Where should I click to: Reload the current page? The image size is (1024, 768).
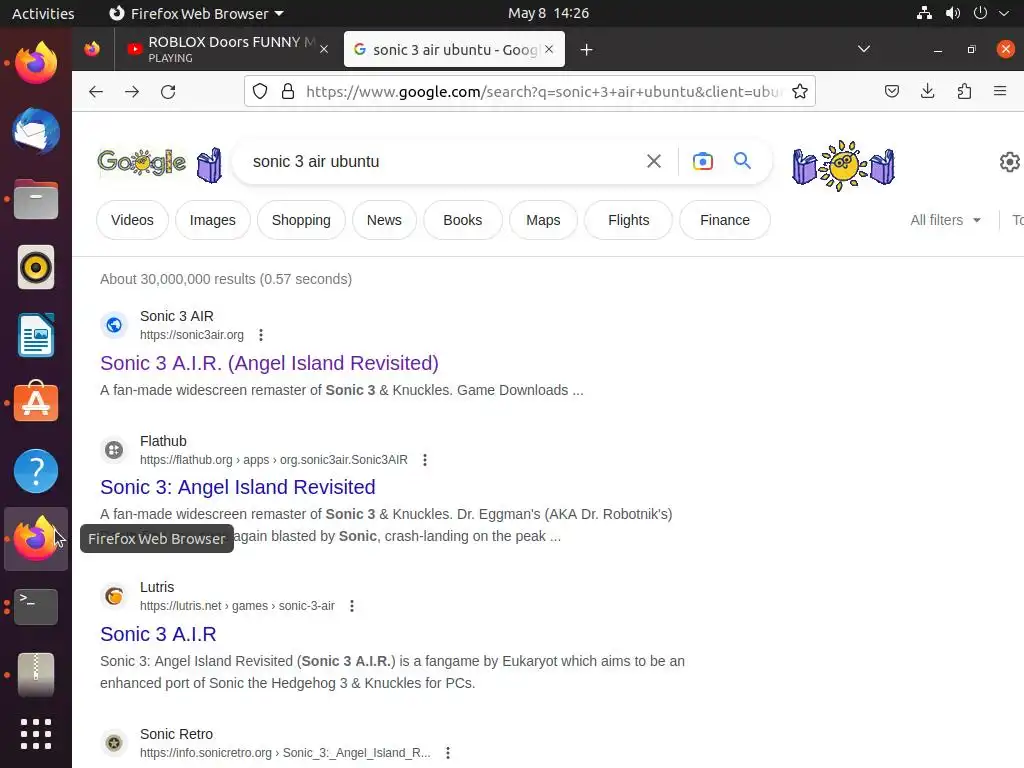pos(168,91)
